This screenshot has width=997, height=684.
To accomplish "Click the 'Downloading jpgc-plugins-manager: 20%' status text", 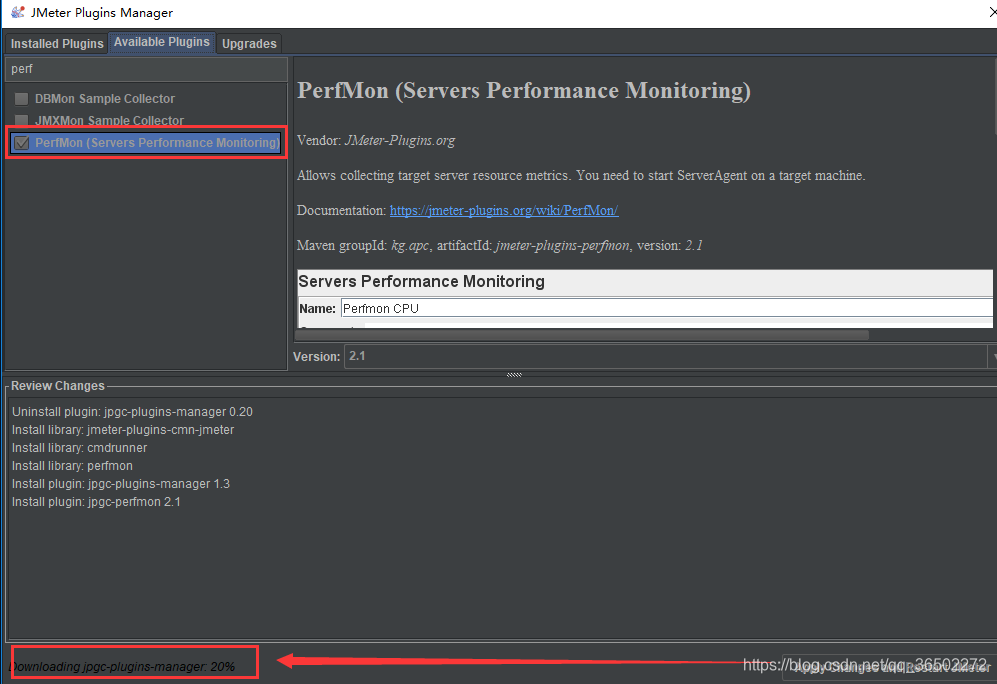I will (x=122, y=666).
